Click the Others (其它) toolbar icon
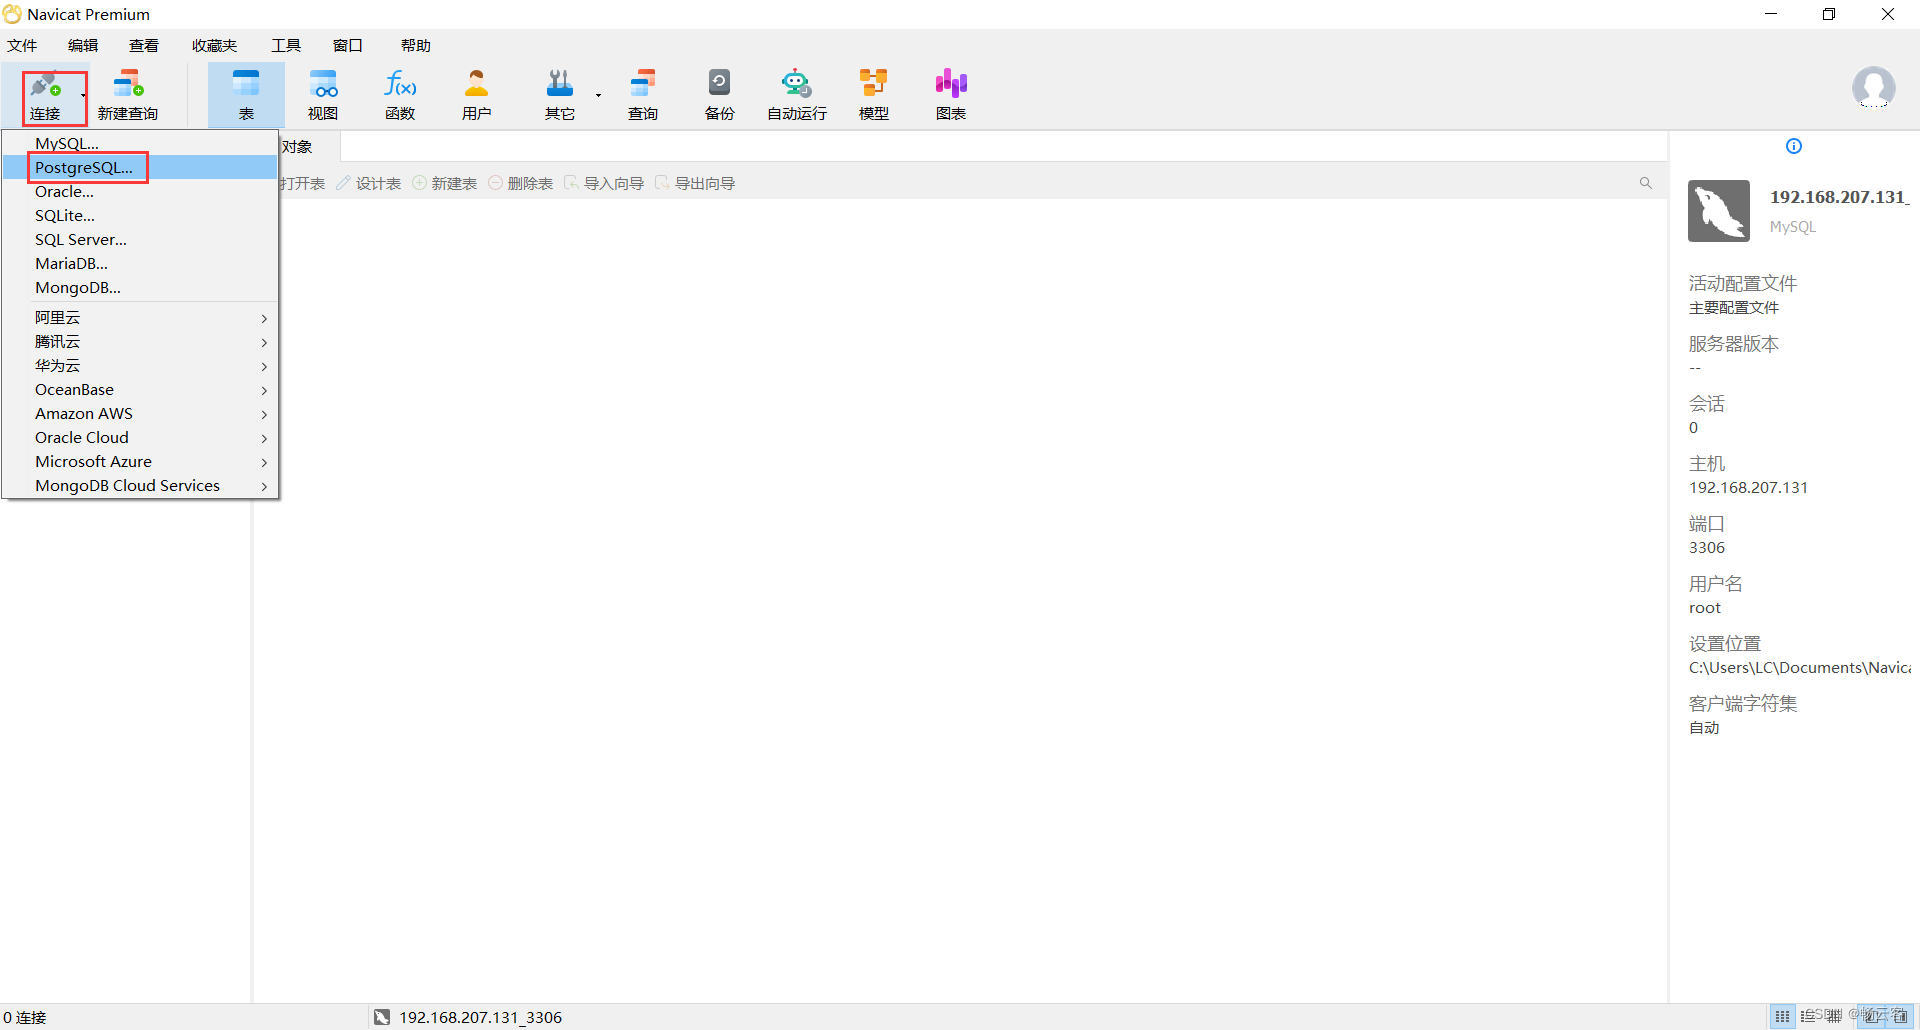Viewport: 1920px width, 1030px height. click(x=560, y=96)
